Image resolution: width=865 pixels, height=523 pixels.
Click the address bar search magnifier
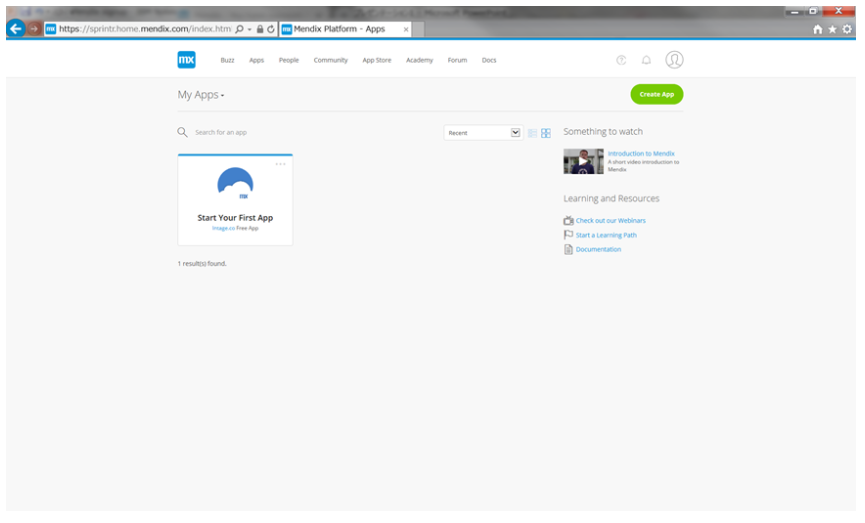pos(239,29)
